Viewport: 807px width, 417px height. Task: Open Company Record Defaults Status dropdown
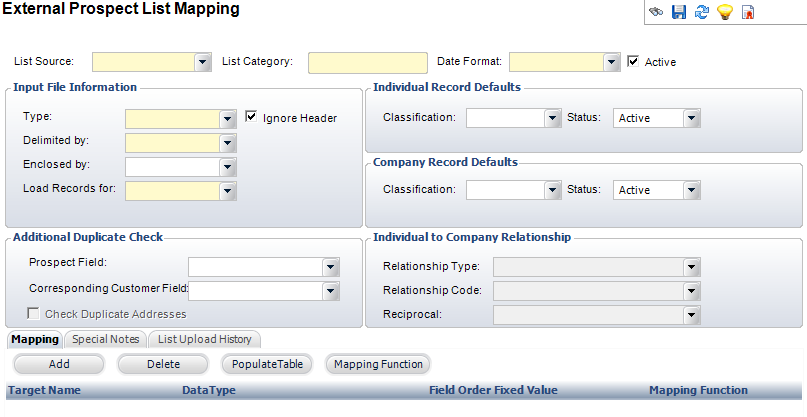690,190
